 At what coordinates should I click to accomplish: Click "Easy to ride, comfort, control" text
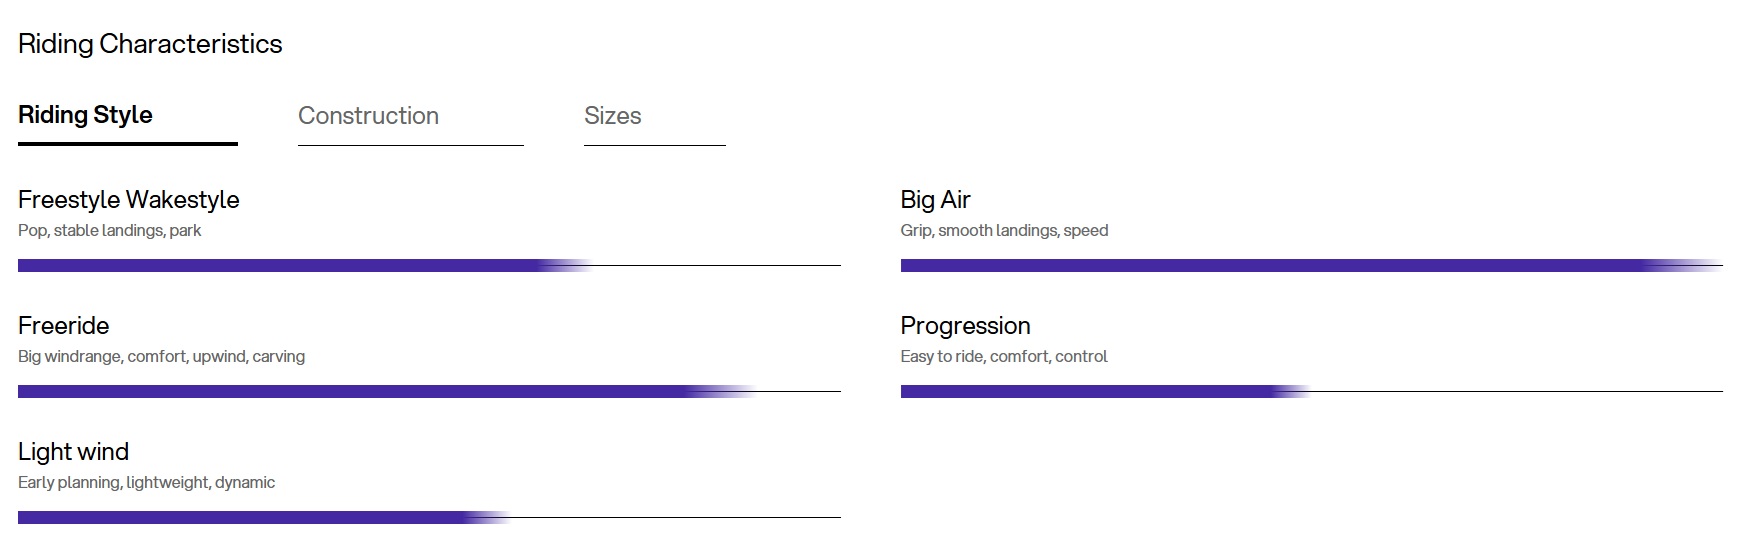pyautogui.click(x=1004, y=357)
